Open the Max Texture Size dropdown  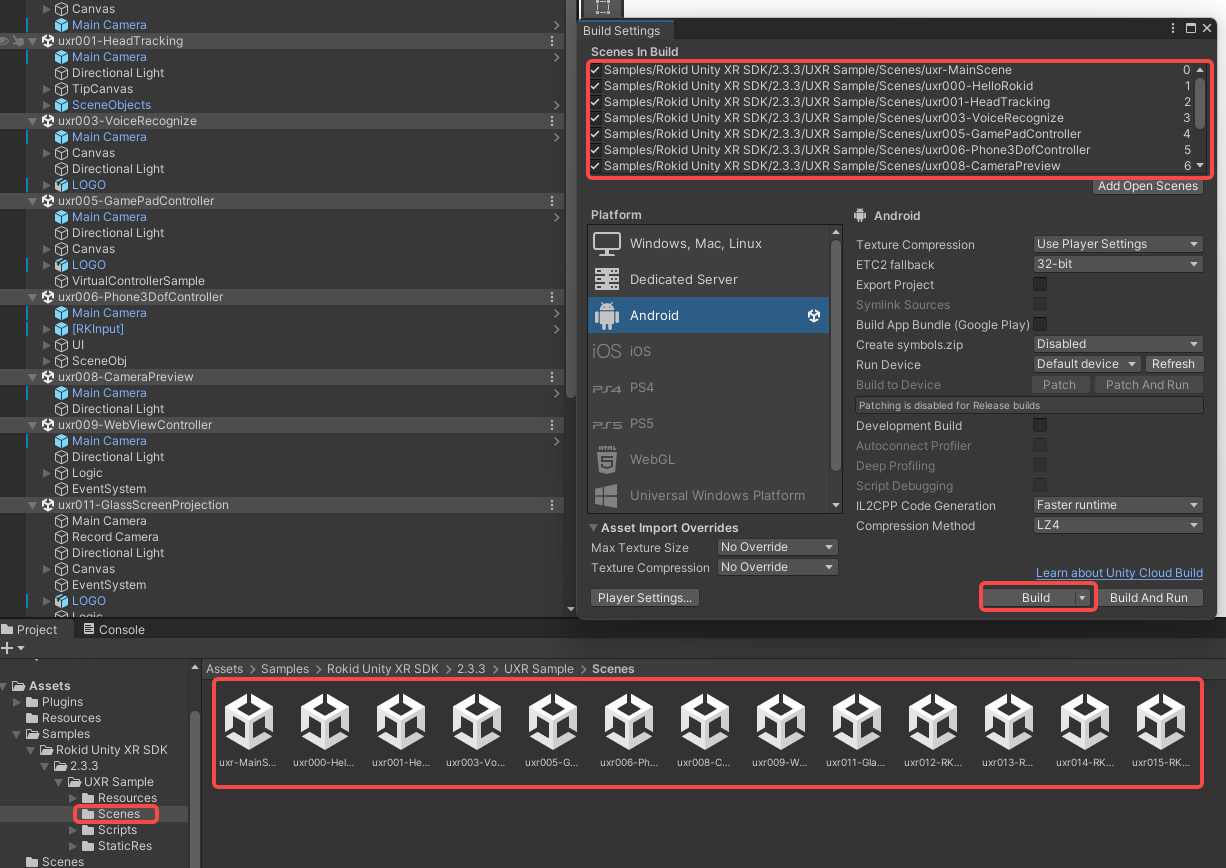point(777,547)
